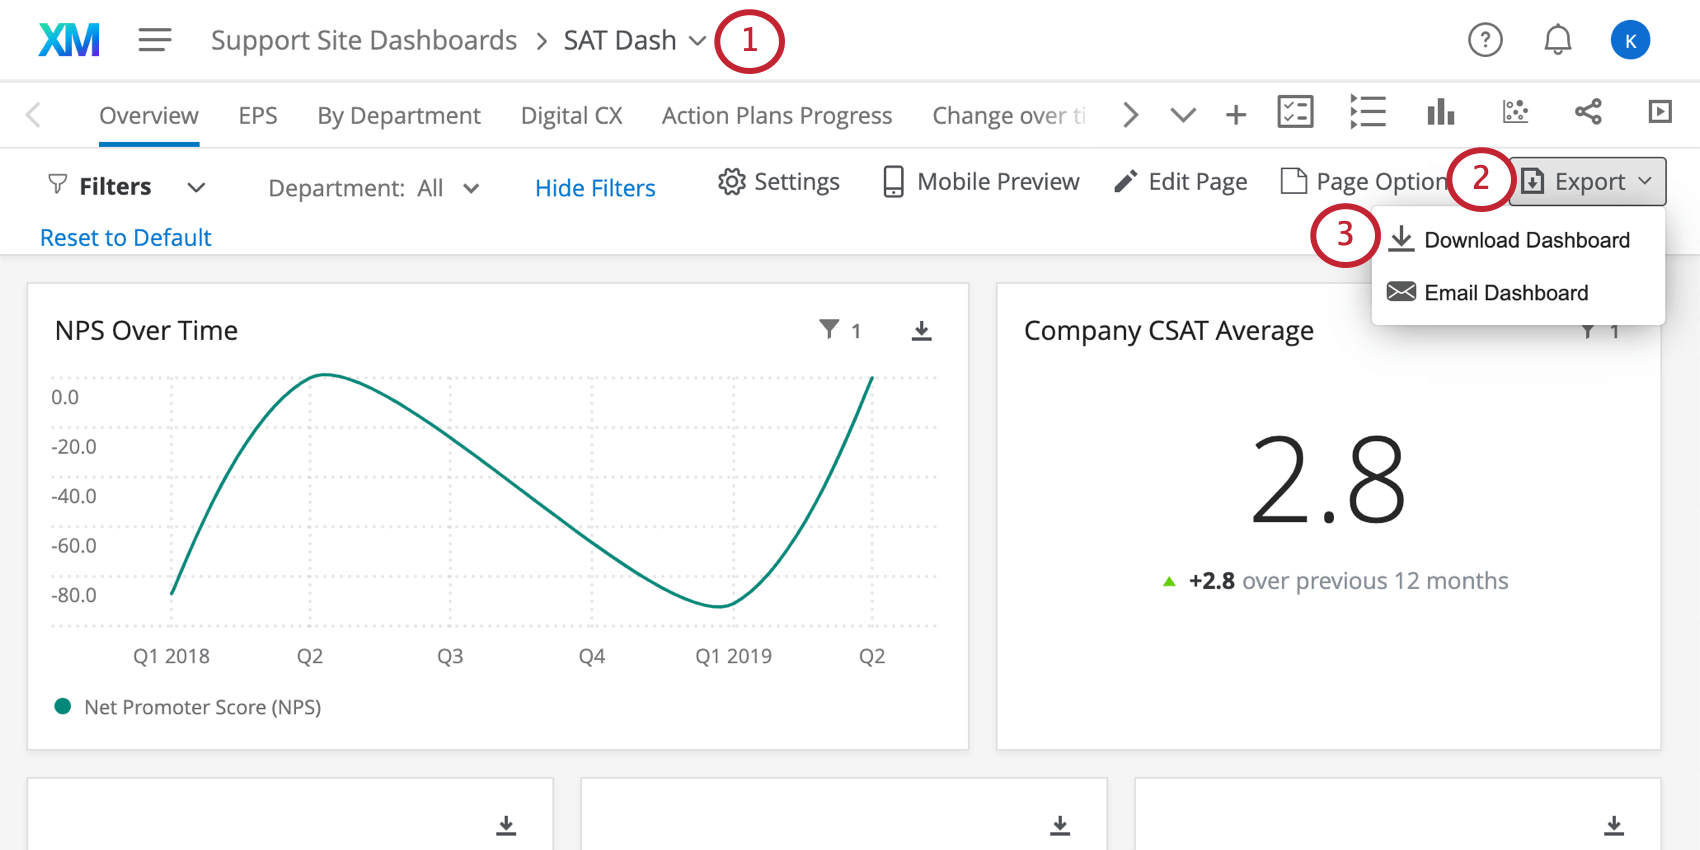Open the bar chart icon

pyautogui.click(x=1440, y=111)
